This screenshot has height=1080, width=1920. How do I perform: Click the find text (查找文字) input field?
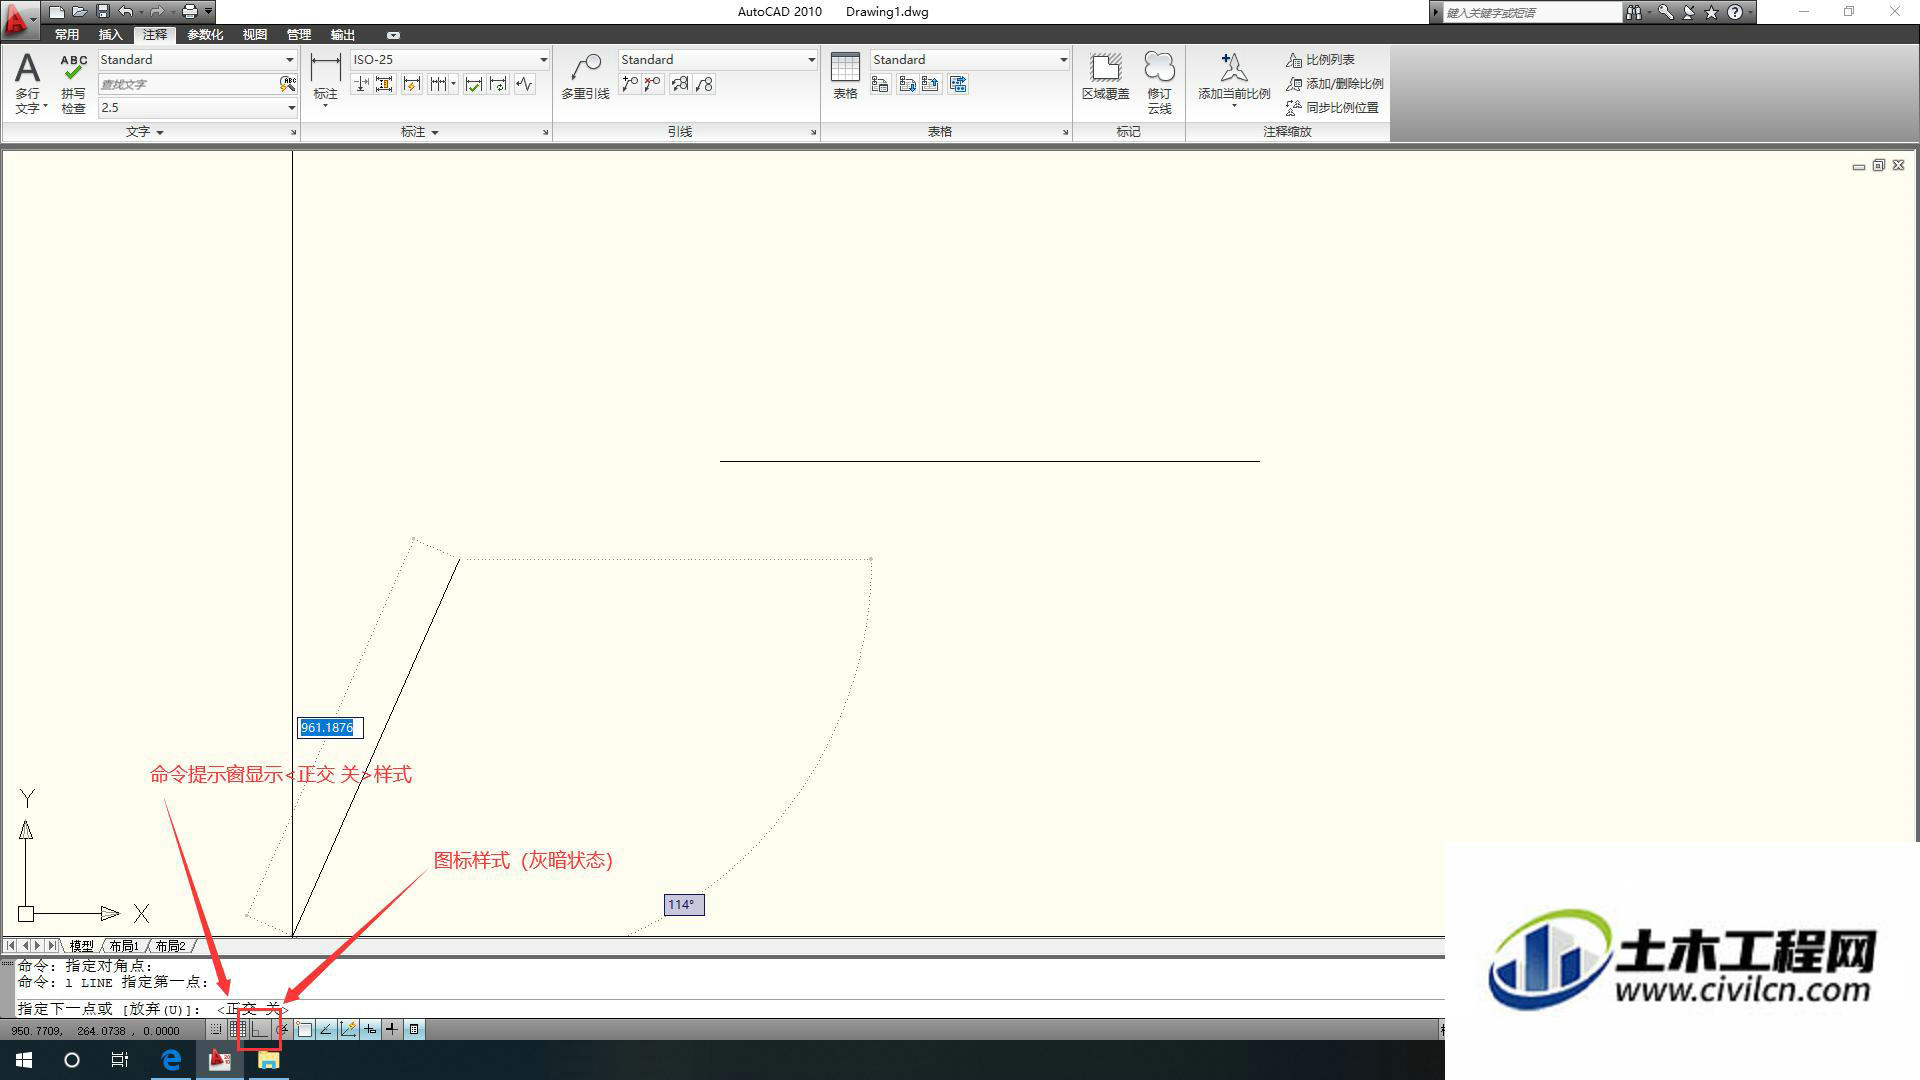tap(188, 84)
